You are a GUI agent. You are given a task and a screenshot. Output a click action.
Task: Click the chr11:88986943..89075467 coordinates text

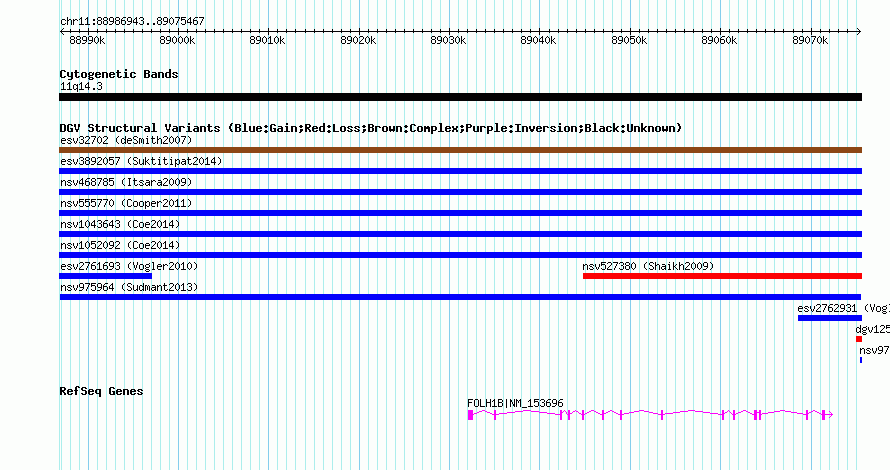[132, 21]
